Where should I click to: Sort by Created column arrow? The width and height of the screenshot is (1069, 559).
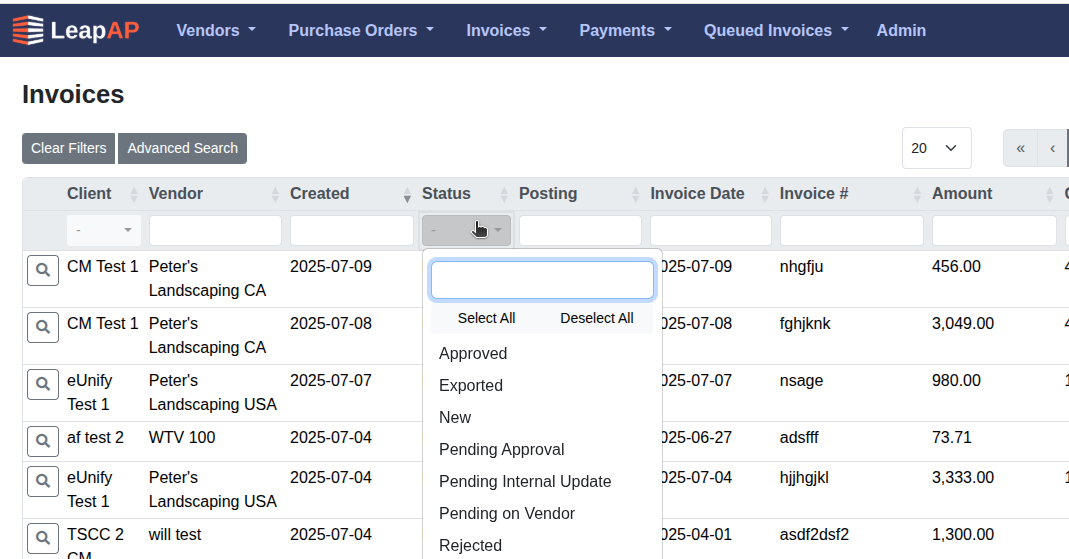tap(406, 194)
